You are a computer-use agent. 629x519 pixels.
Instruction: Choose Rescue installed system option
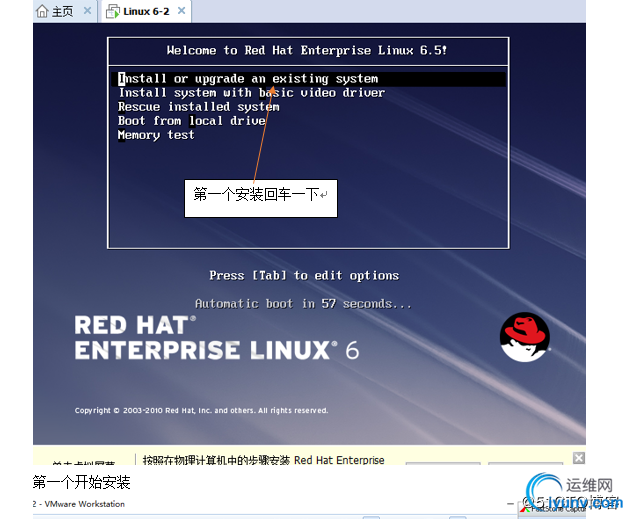[199, 107]
